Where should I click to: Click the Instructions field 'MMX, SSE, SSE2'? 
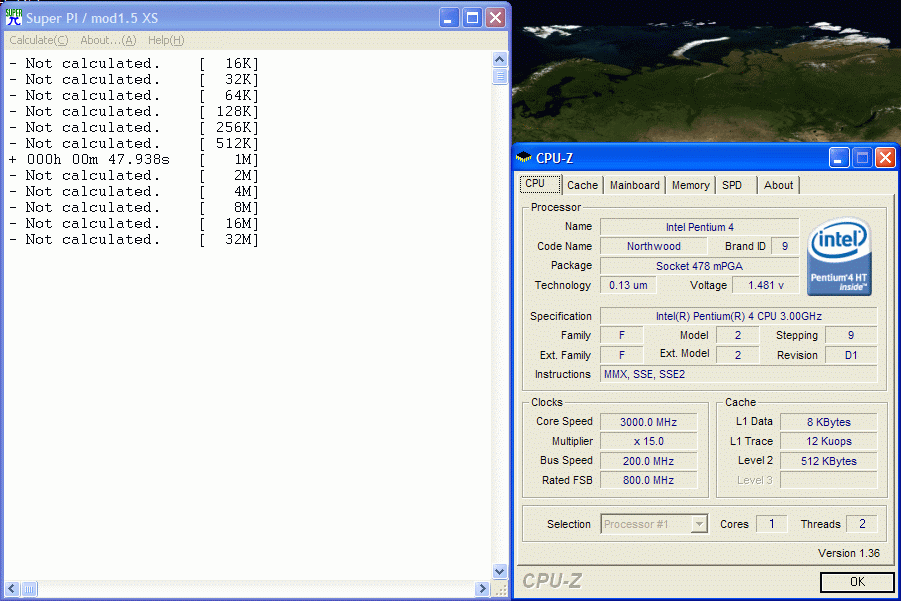tap(738, 374)
